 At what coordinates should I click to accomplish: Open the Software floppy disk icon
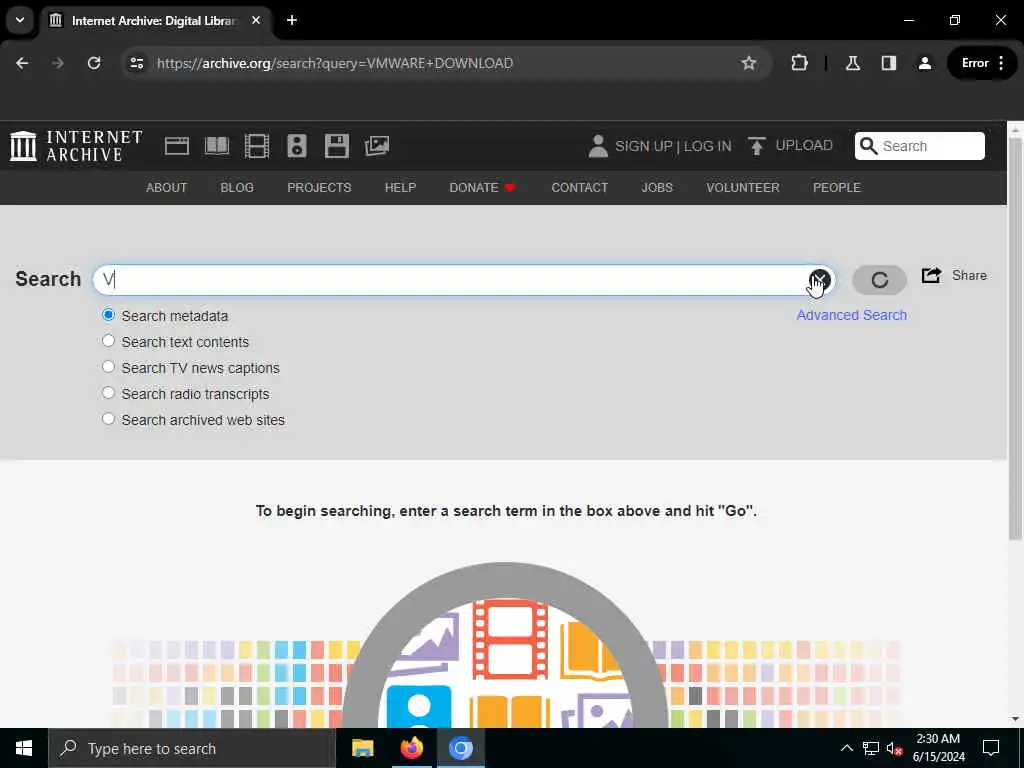pos(337,146)
